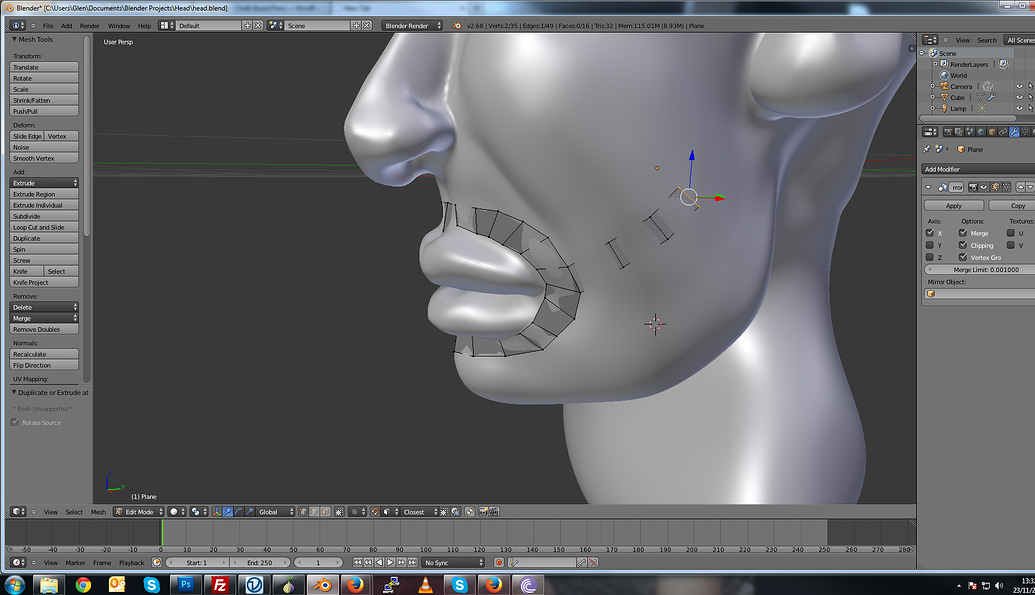Viewport: 1035px width, 595px height.
Task: Open the render camera properties tab
Action: (948, 132)
